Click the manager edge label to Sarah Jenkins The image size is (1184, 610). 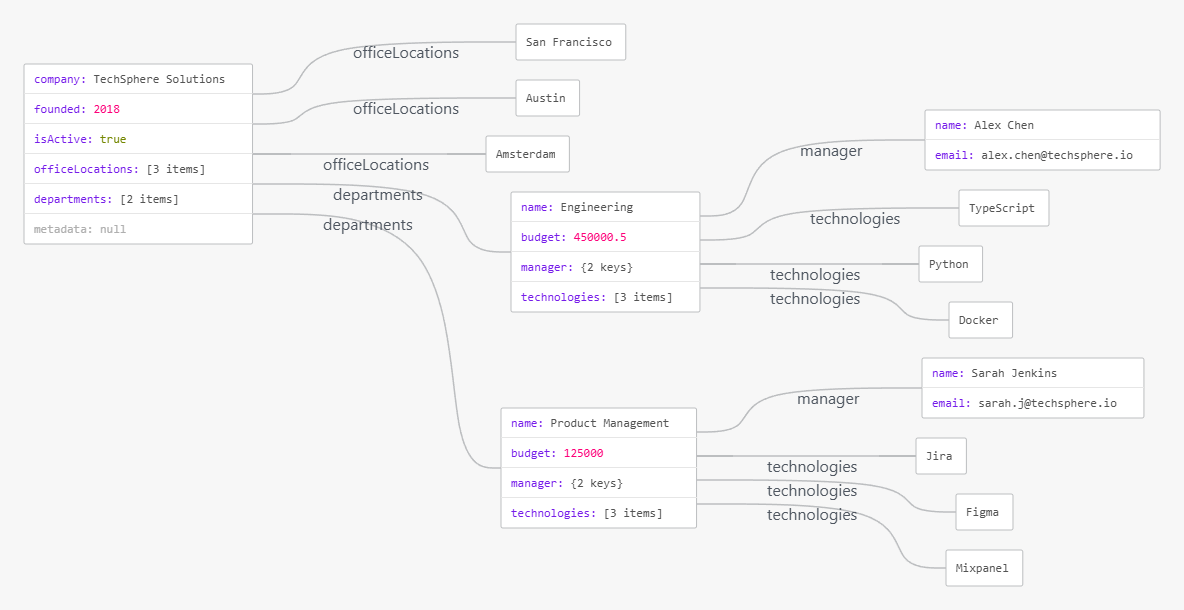pyautogui.click(x=828, y=399)
